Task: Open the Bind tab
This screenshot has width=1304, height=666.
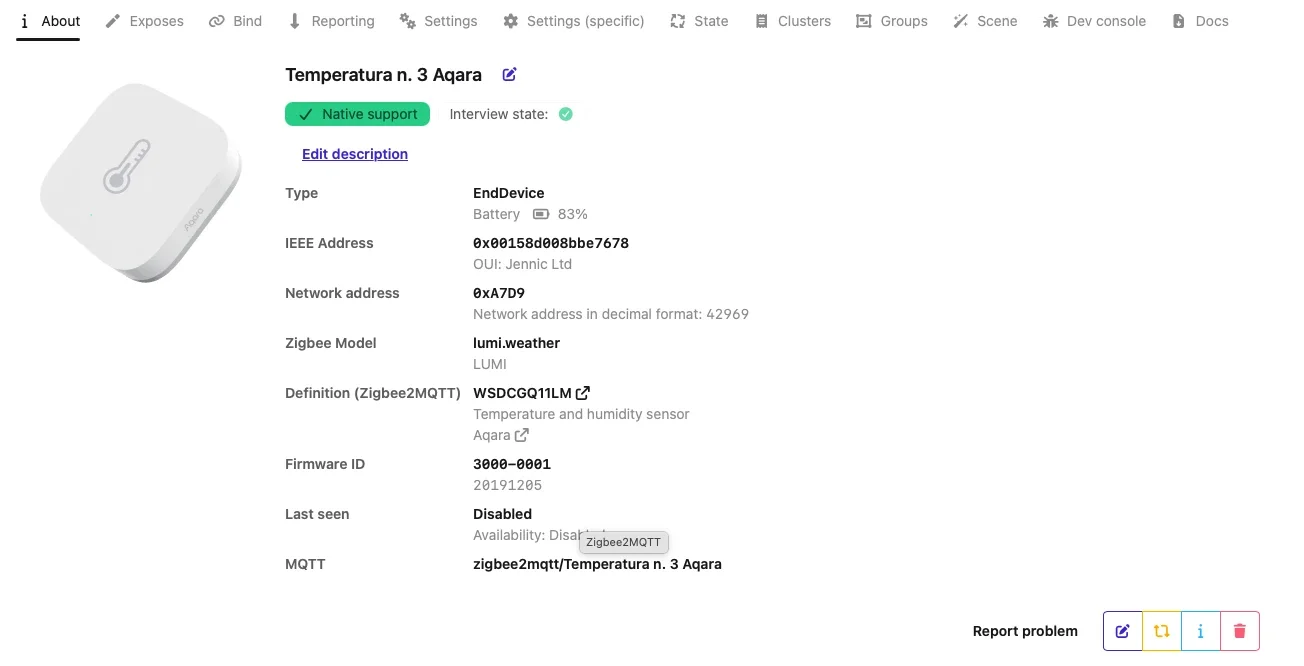Action: point(235,21)
